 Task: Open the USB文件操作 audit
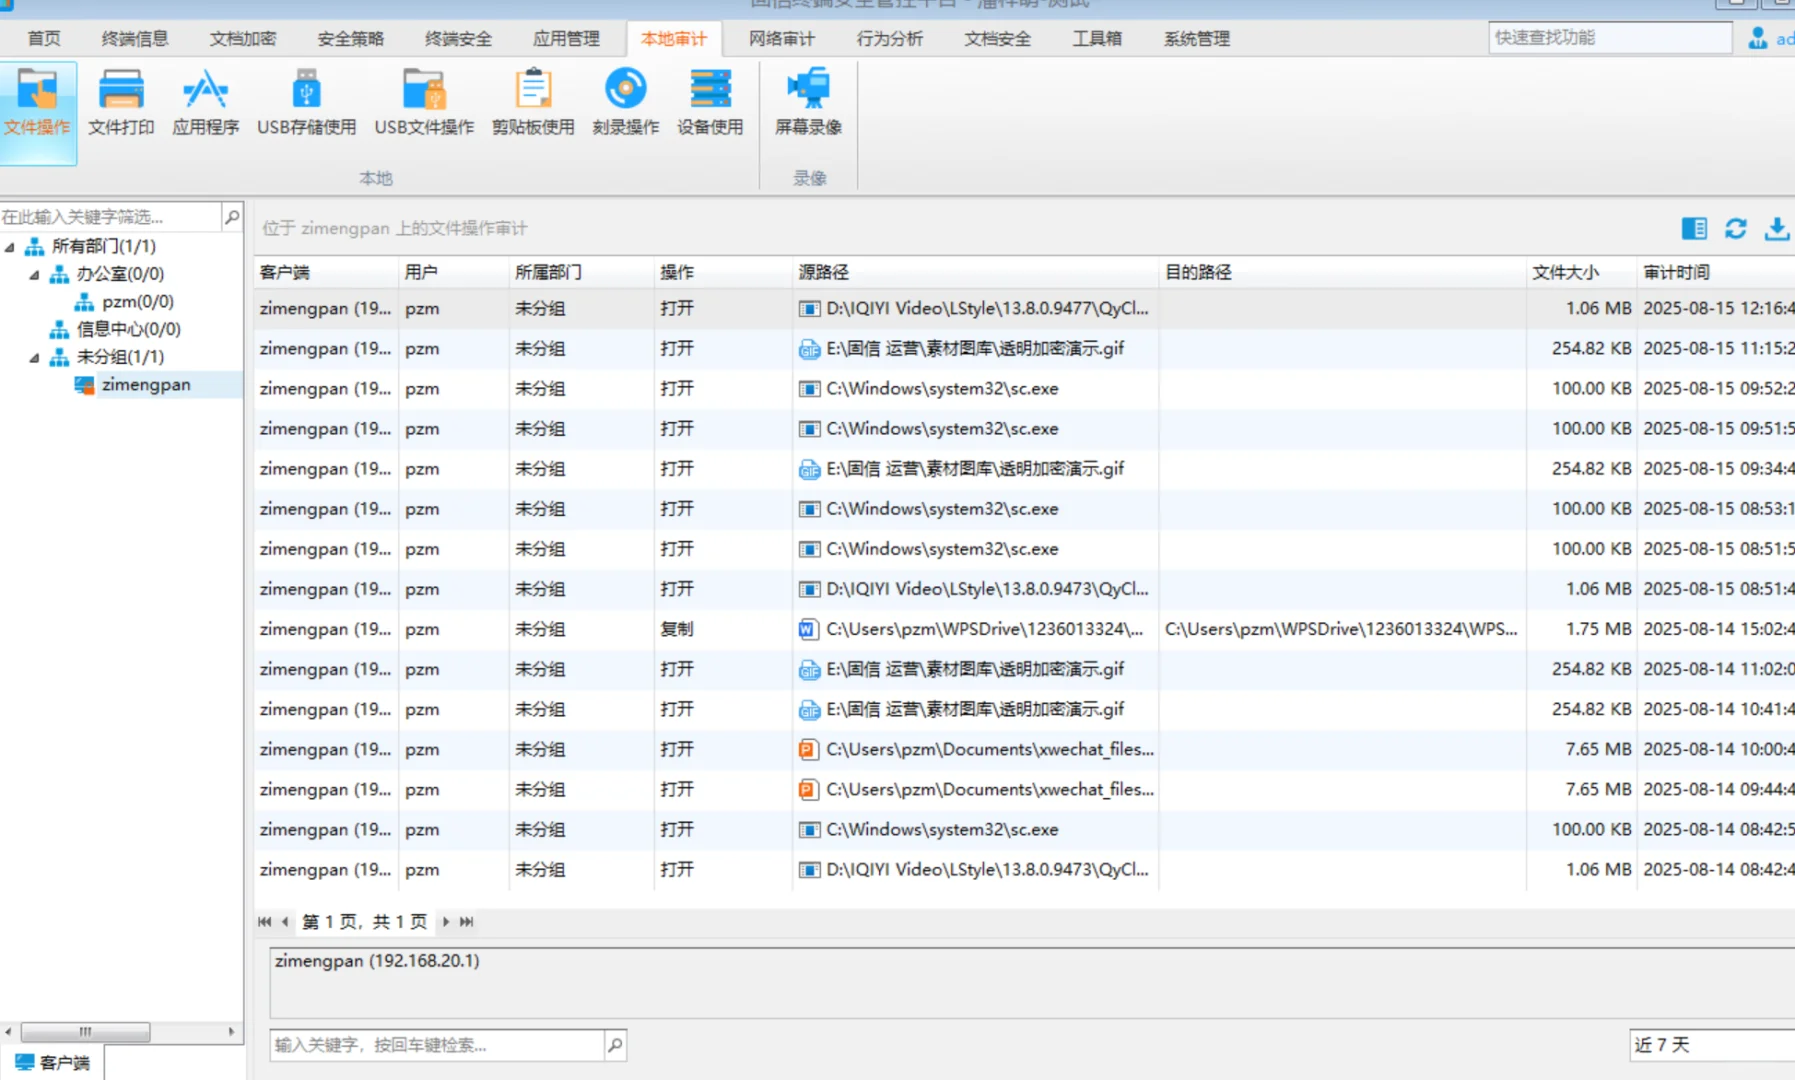[x=424, y=103]
